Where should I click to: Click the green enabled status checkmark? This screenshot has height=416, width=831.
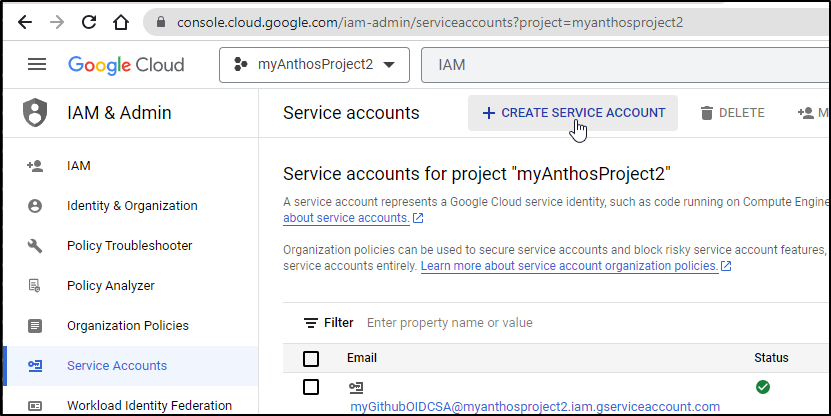763,387
